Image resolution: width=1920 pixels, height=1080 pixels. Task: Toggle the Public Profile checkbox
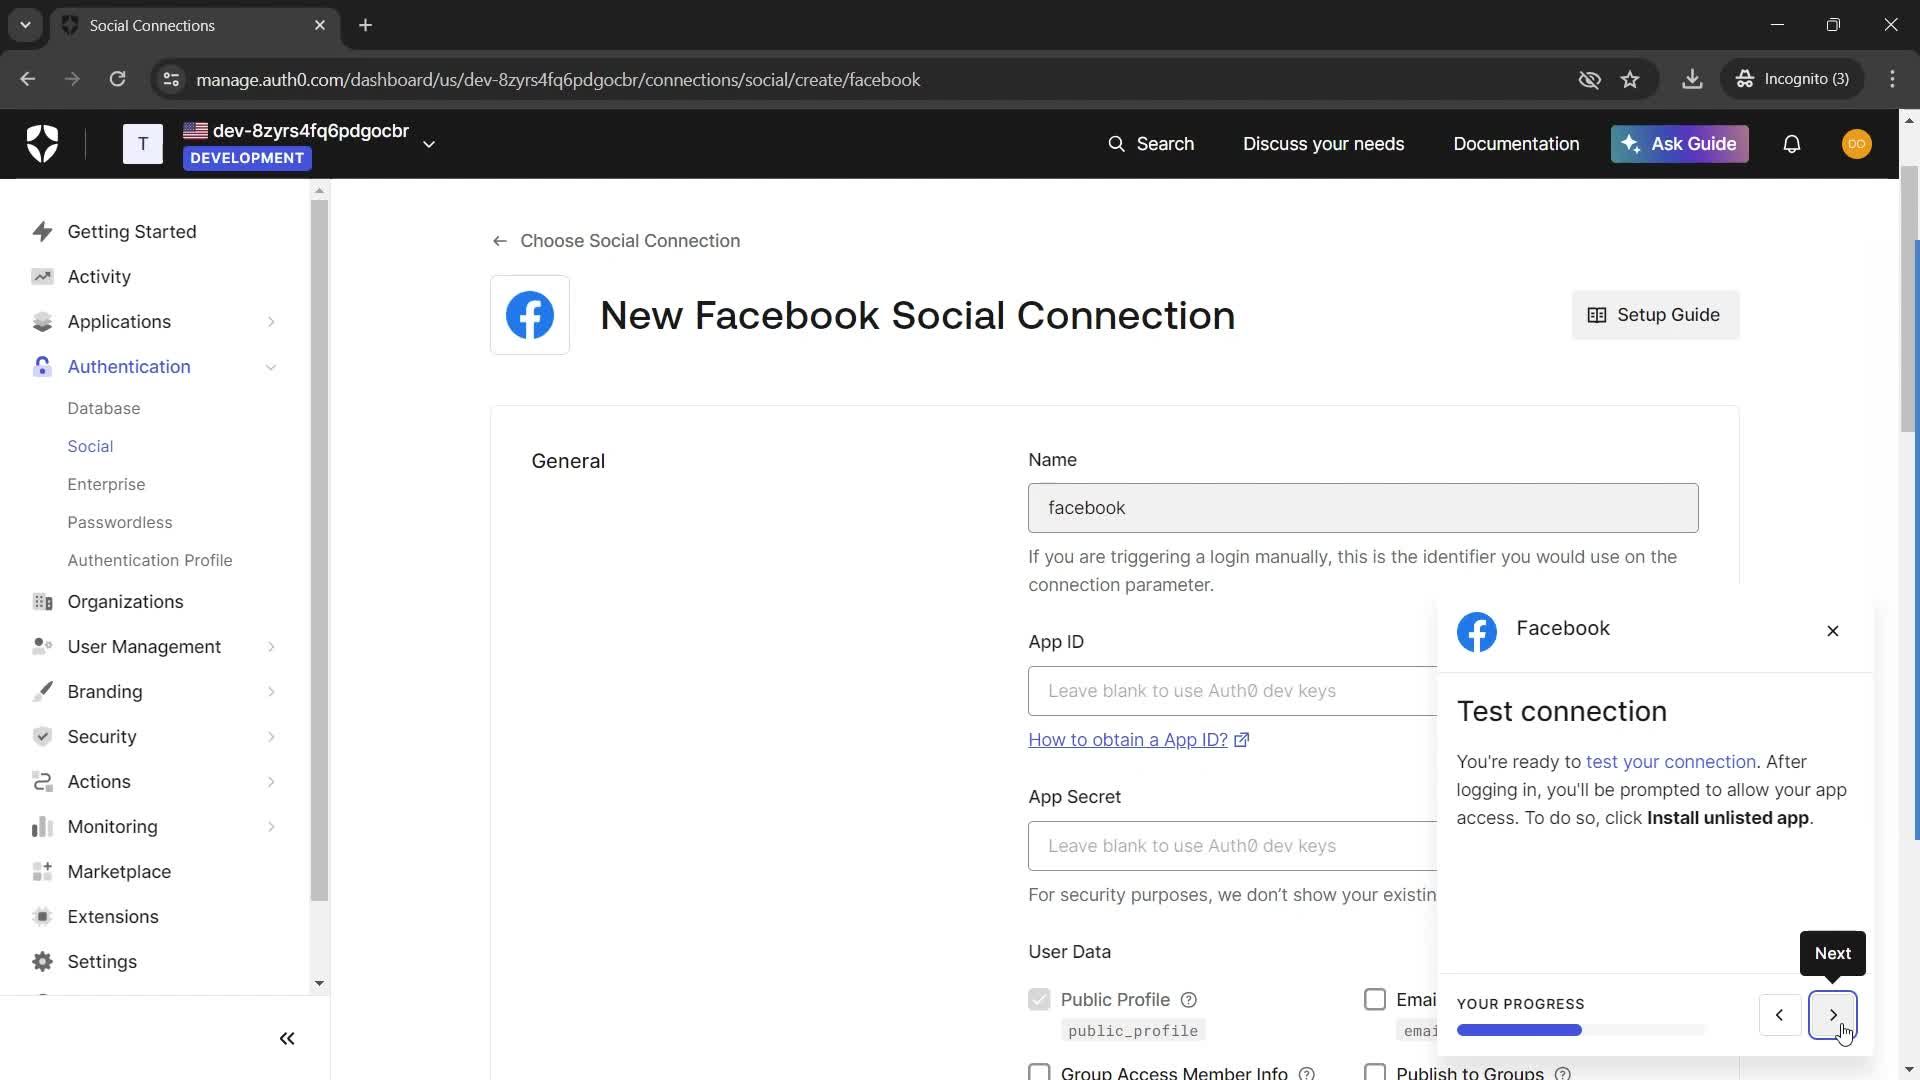1039,1000
